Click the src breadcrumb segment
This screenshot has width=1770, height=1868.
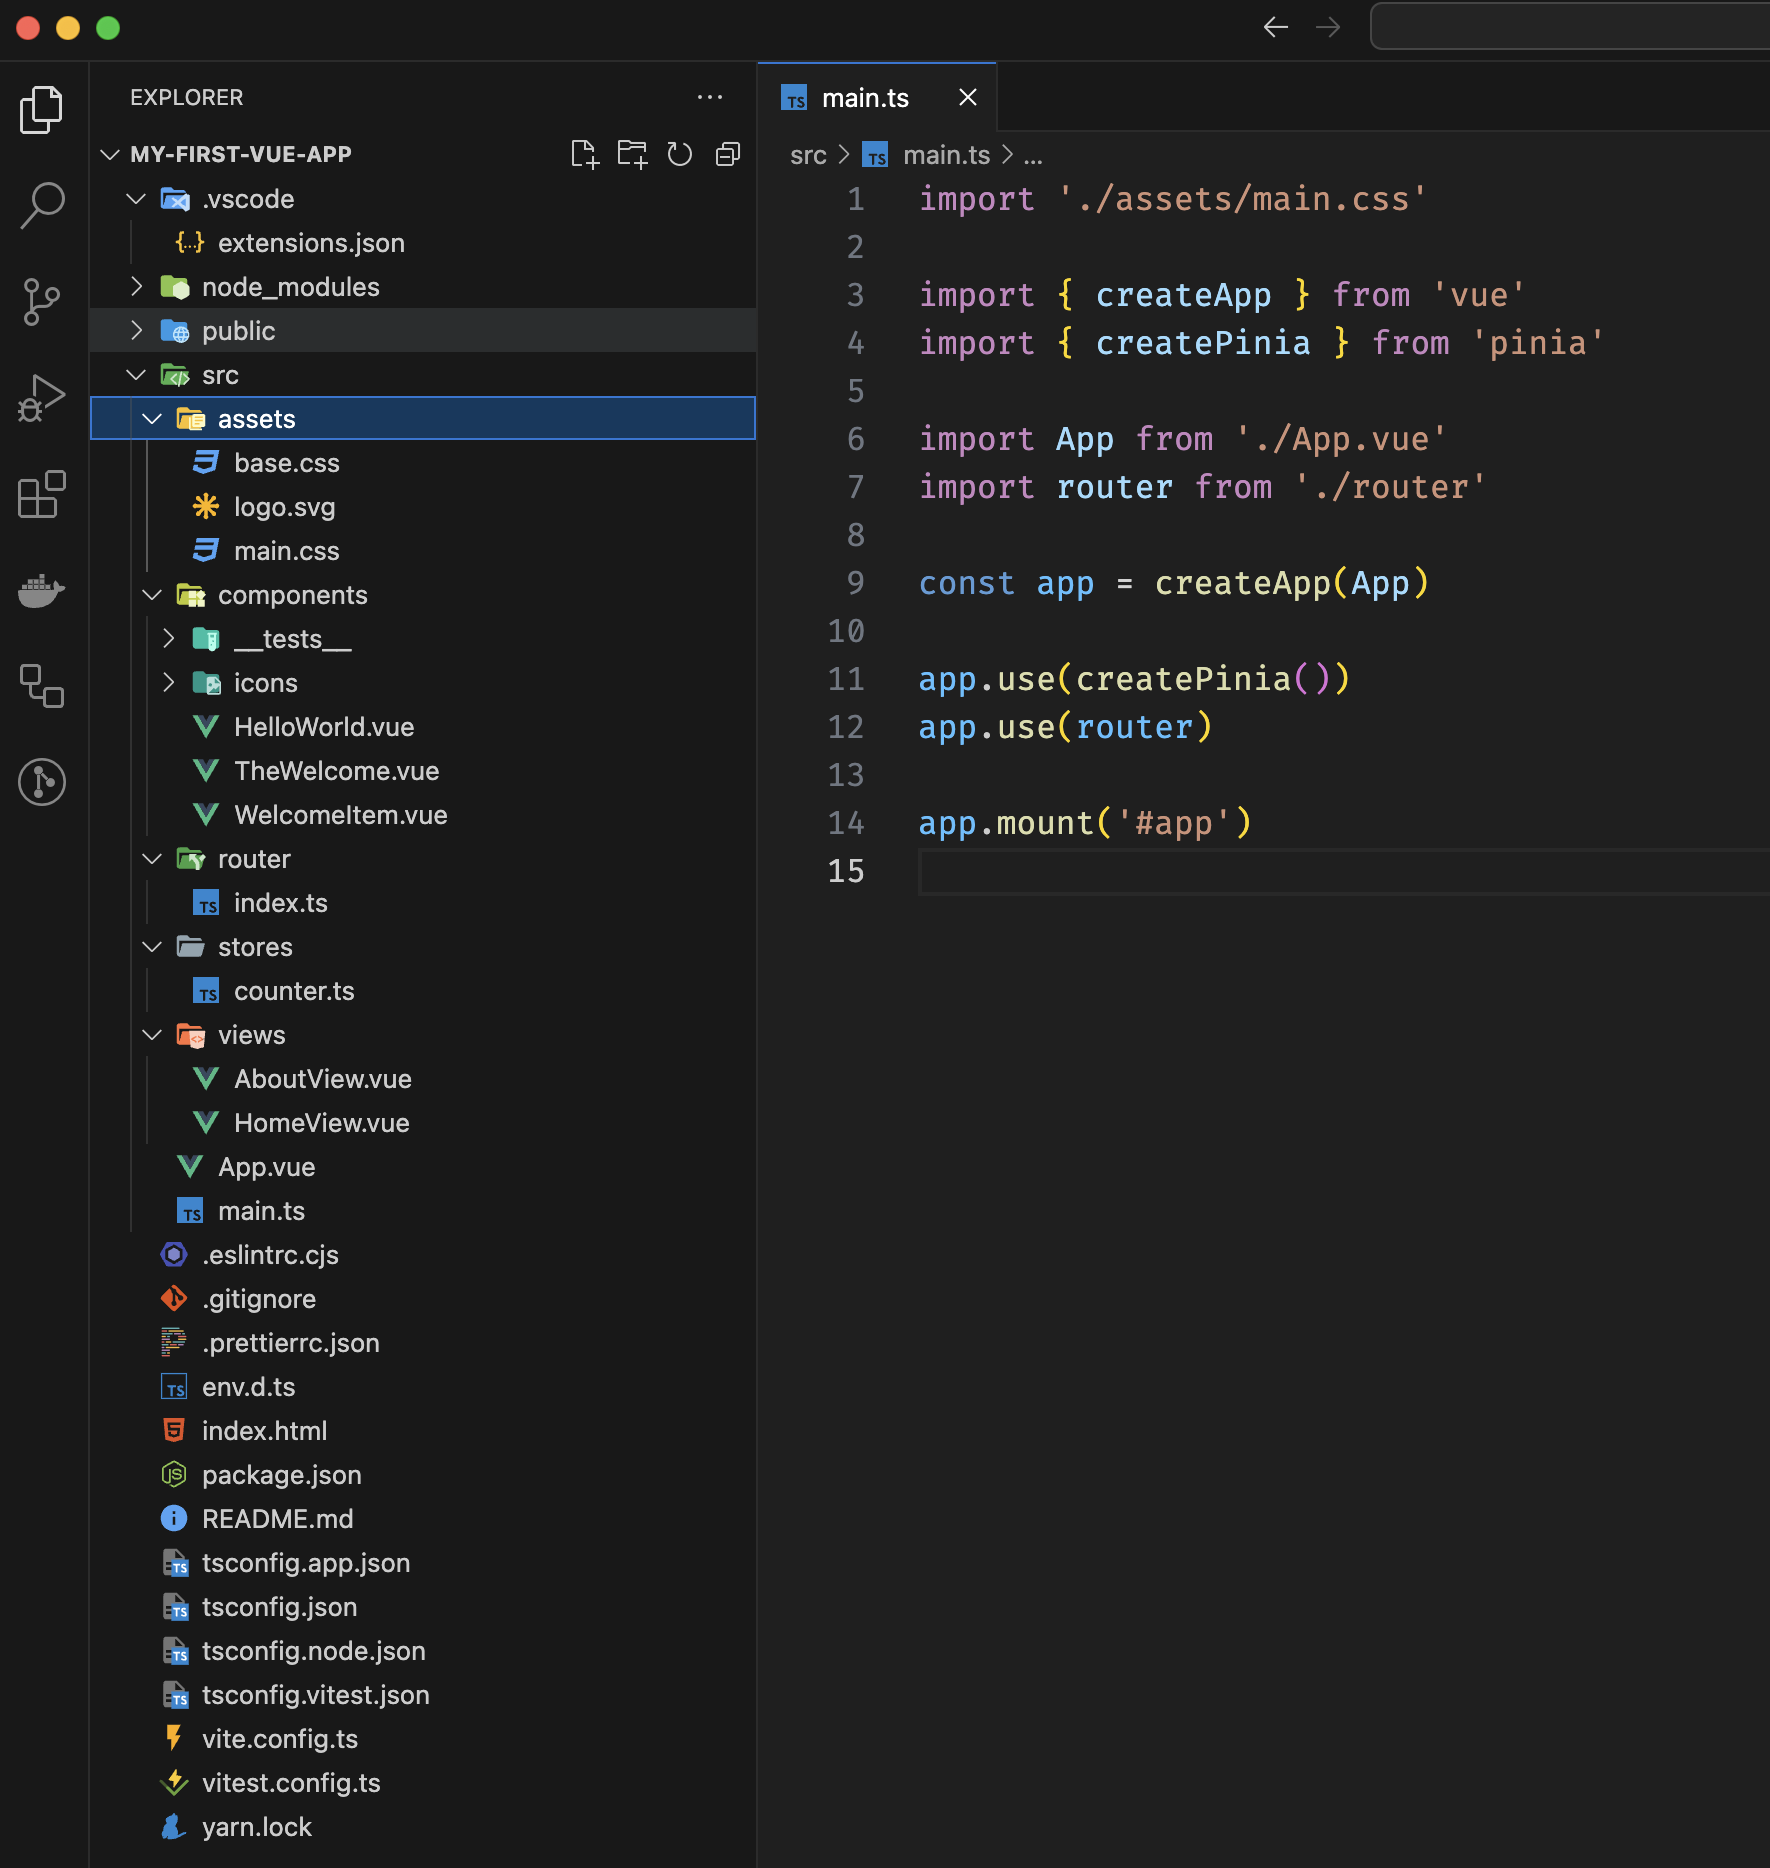point(808,155)
